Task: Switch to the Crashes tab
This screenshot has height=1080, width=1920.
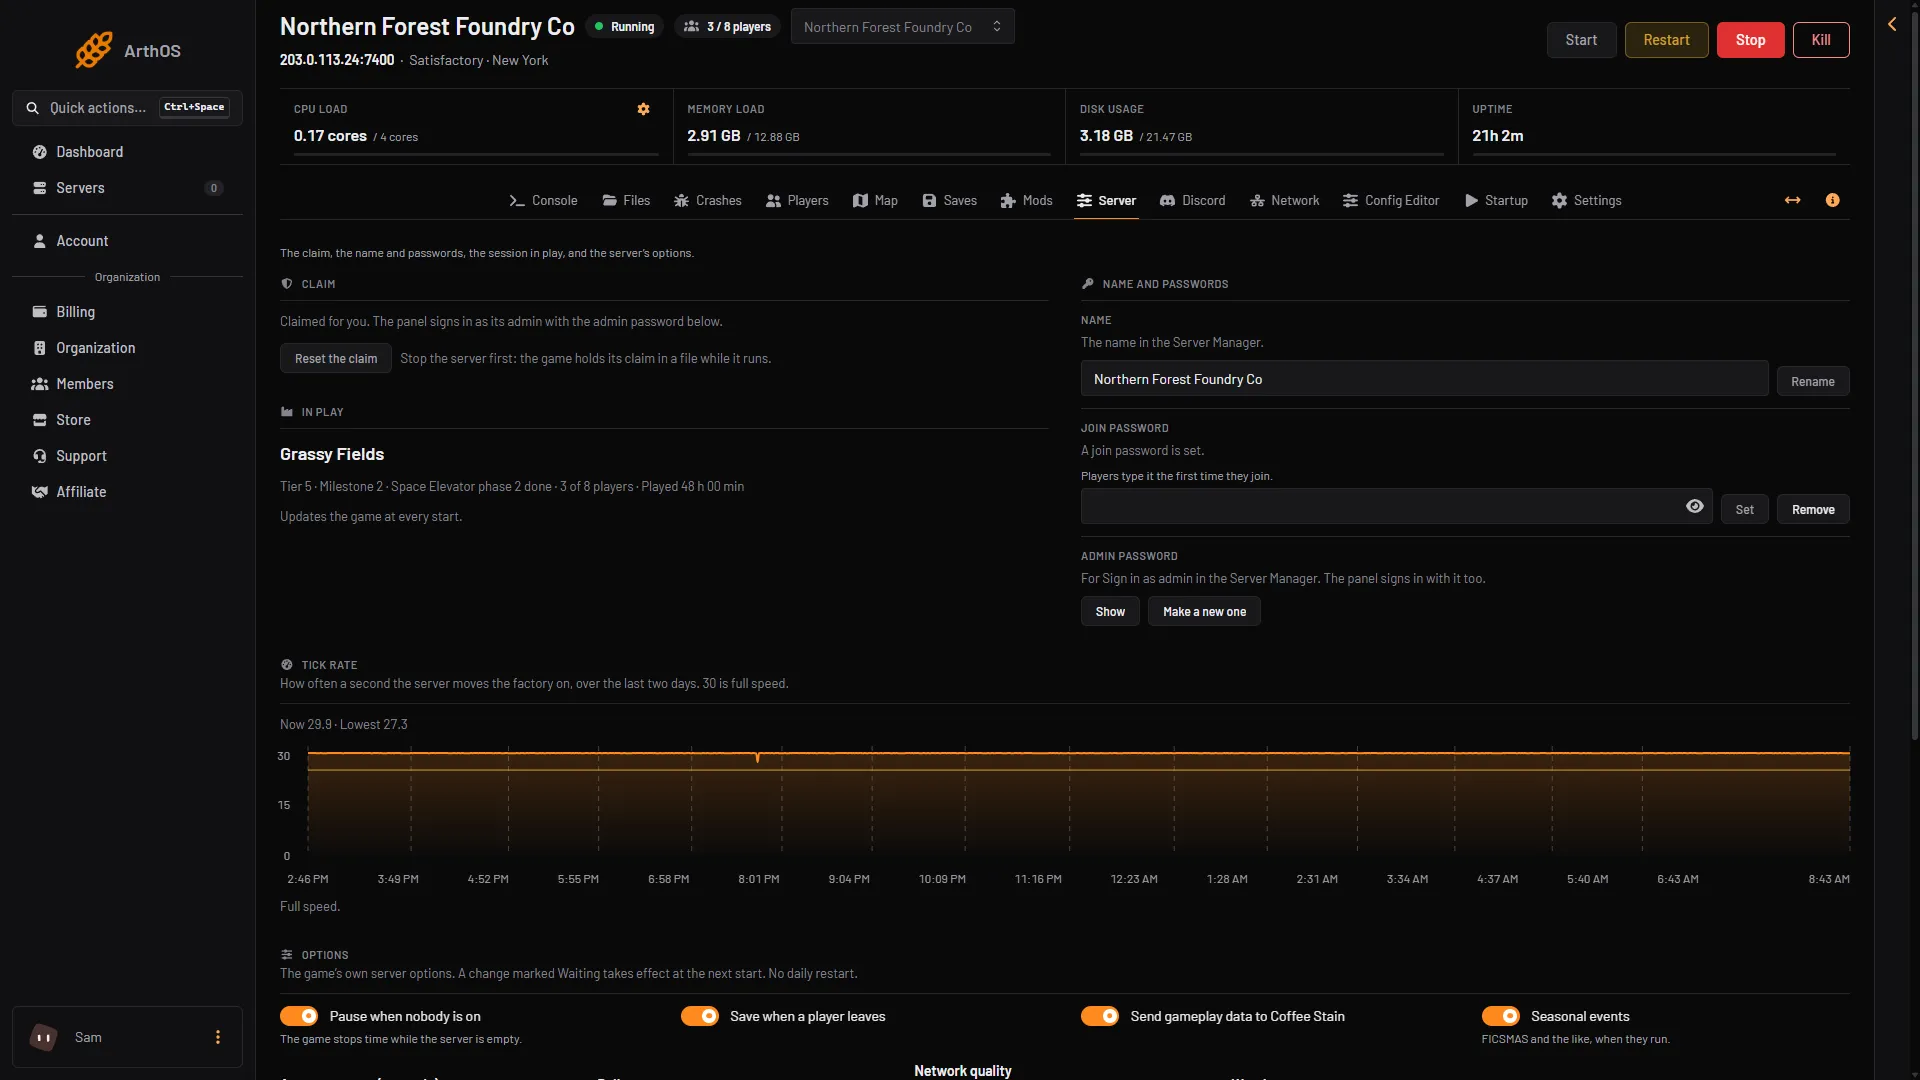Action: point(708,200)
